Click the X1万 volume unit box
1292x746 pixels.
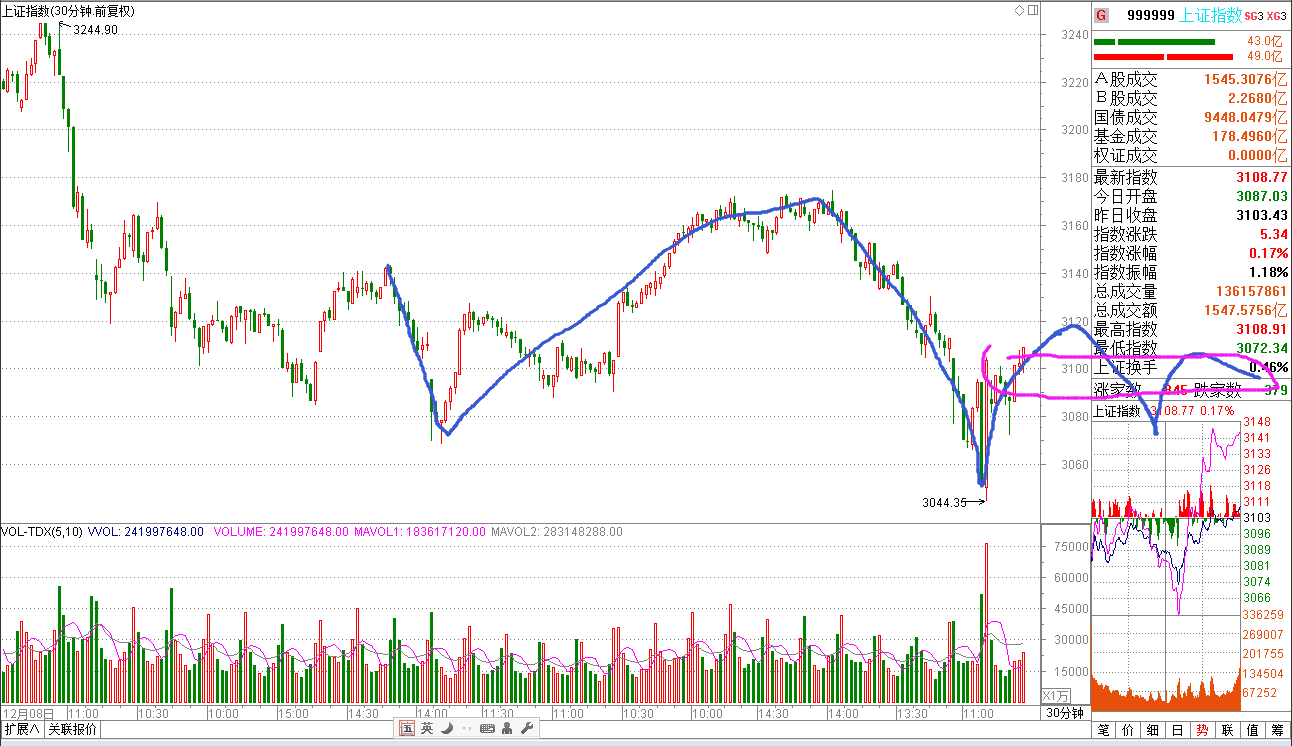tap(1056, 696)
